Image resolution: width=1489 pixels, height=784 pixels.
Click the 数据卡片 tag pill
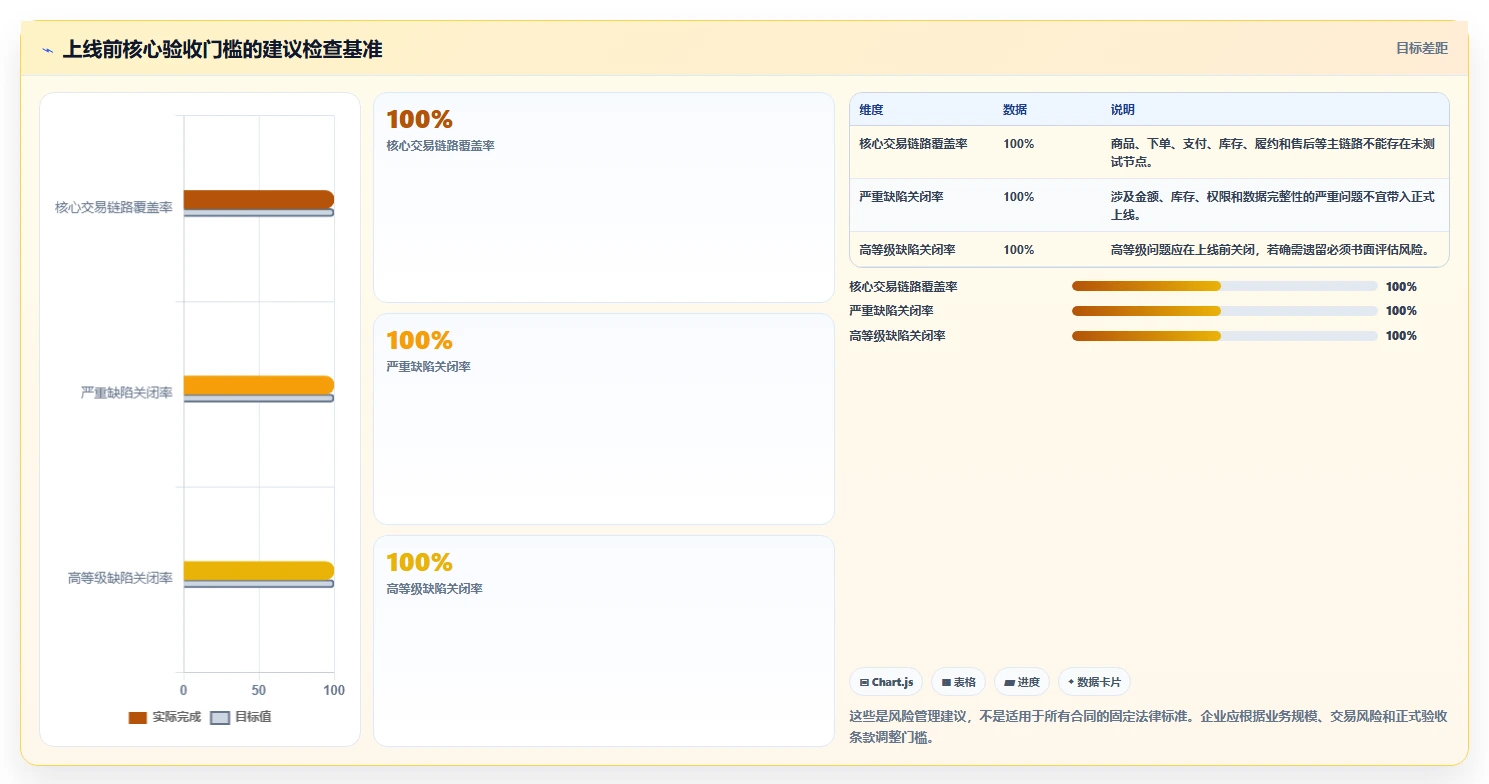pos(1094,682)
